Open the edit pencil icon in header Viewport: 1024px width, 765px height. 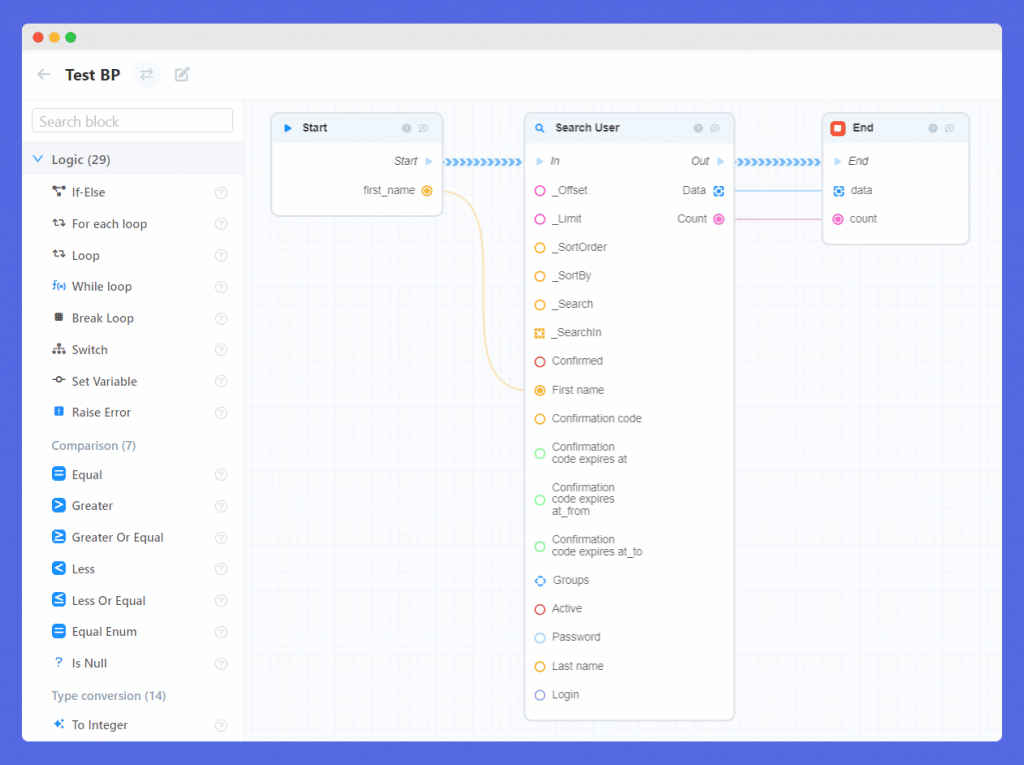tap(182, 74)
